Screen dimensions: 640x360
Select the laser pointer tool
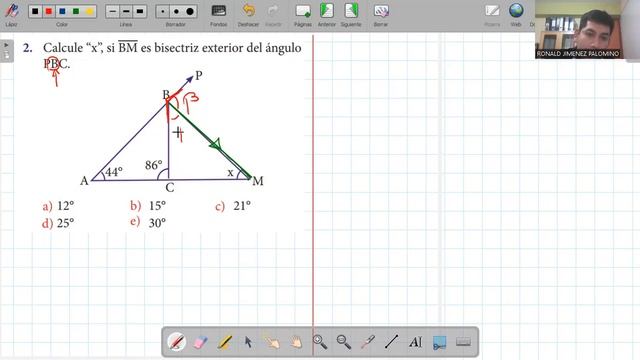(x=368, y=342)
